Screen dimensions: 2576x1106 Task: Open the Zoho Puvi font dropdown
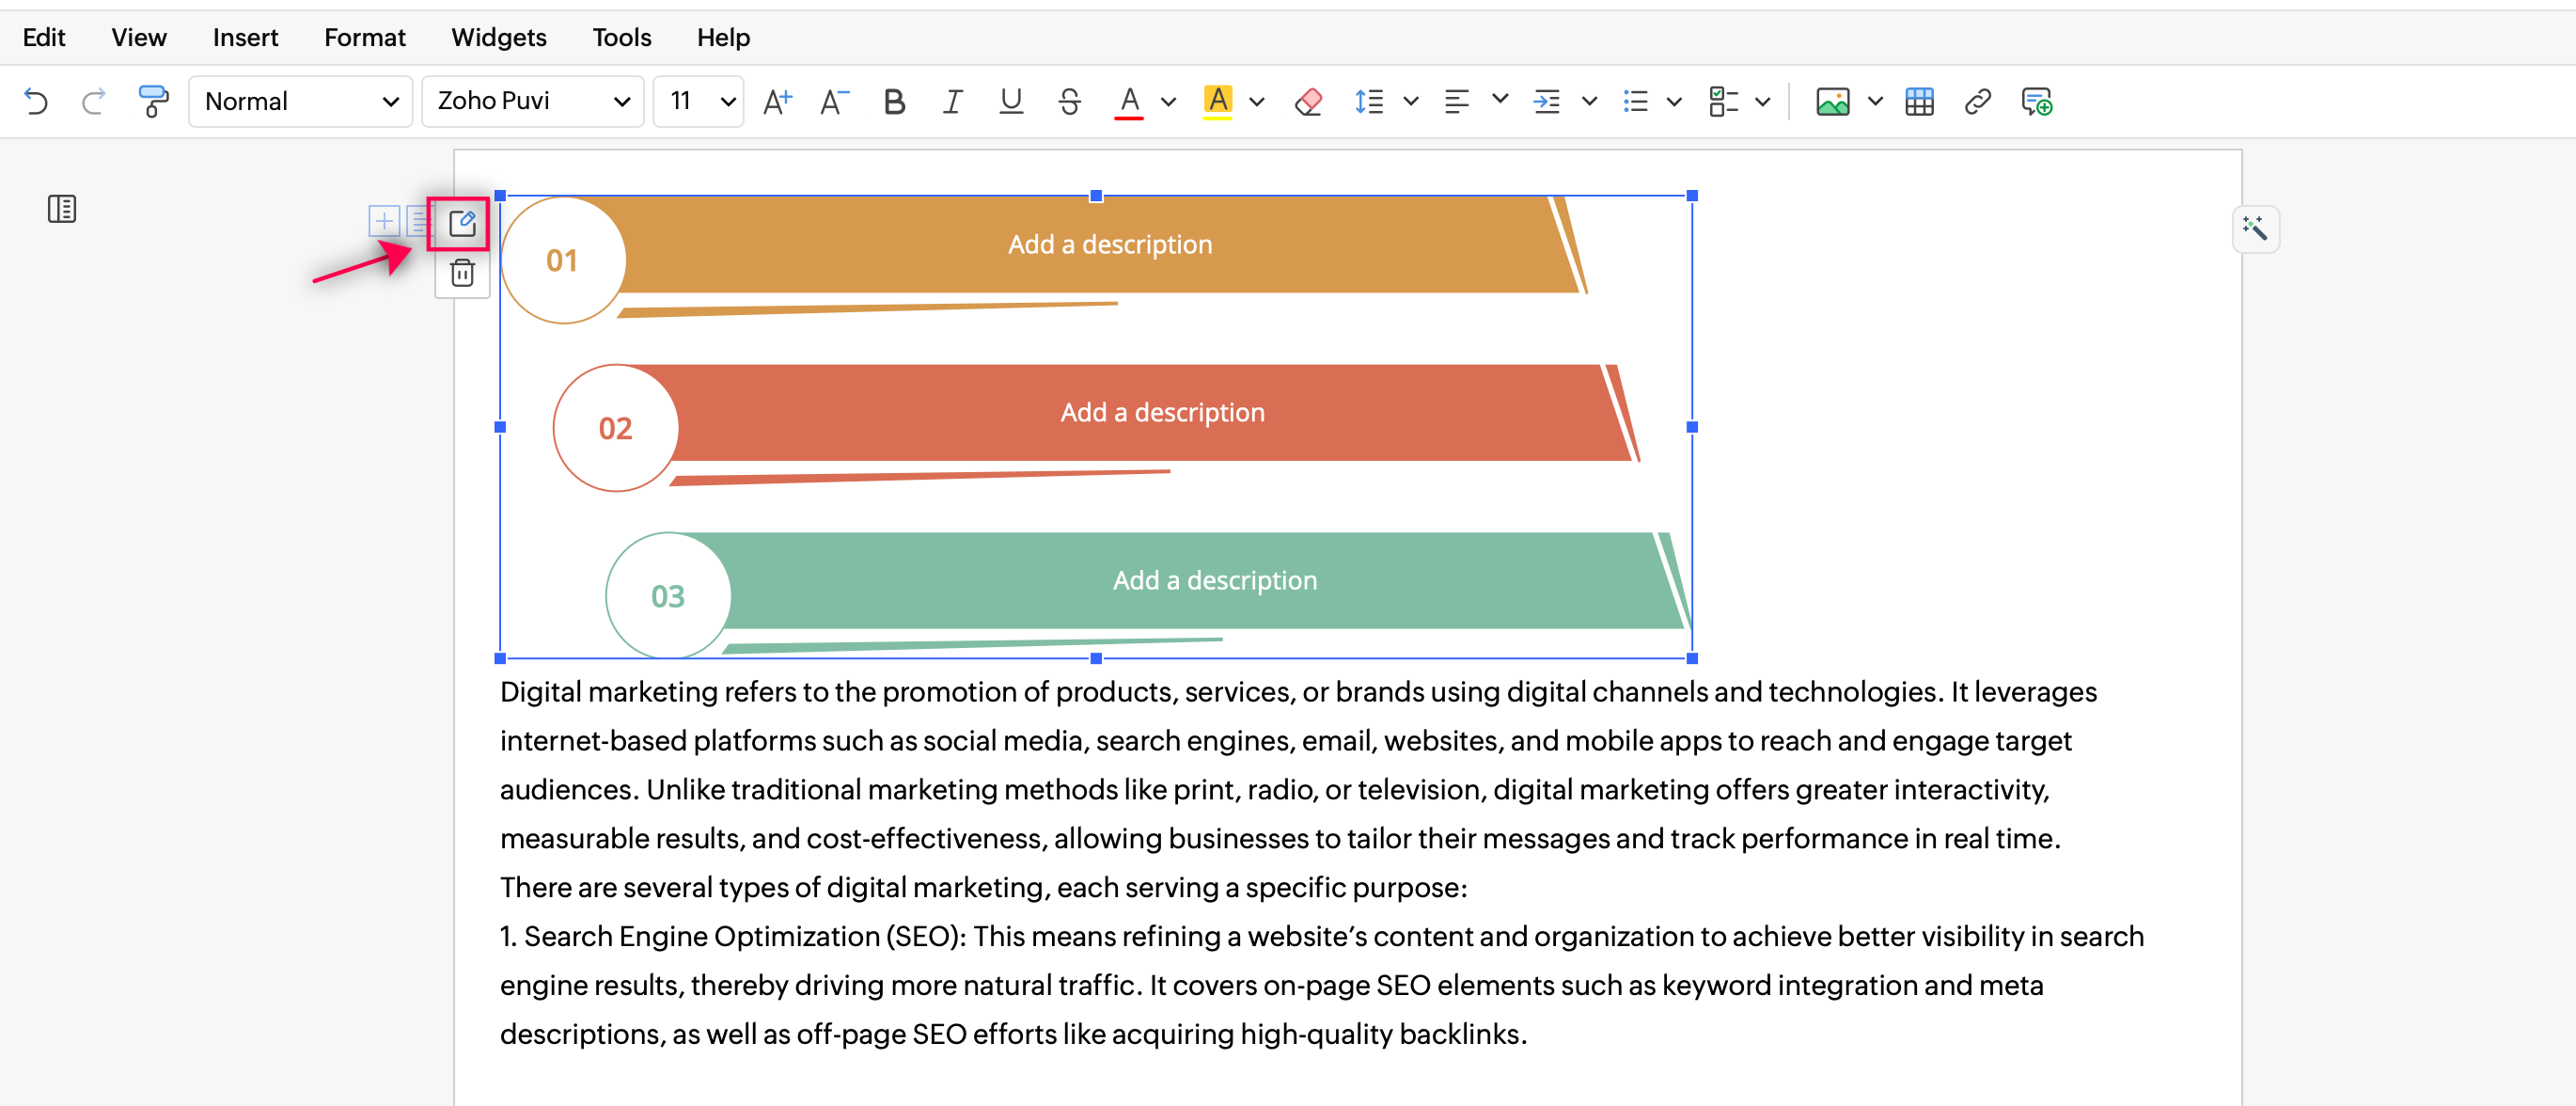pos(532,101)
